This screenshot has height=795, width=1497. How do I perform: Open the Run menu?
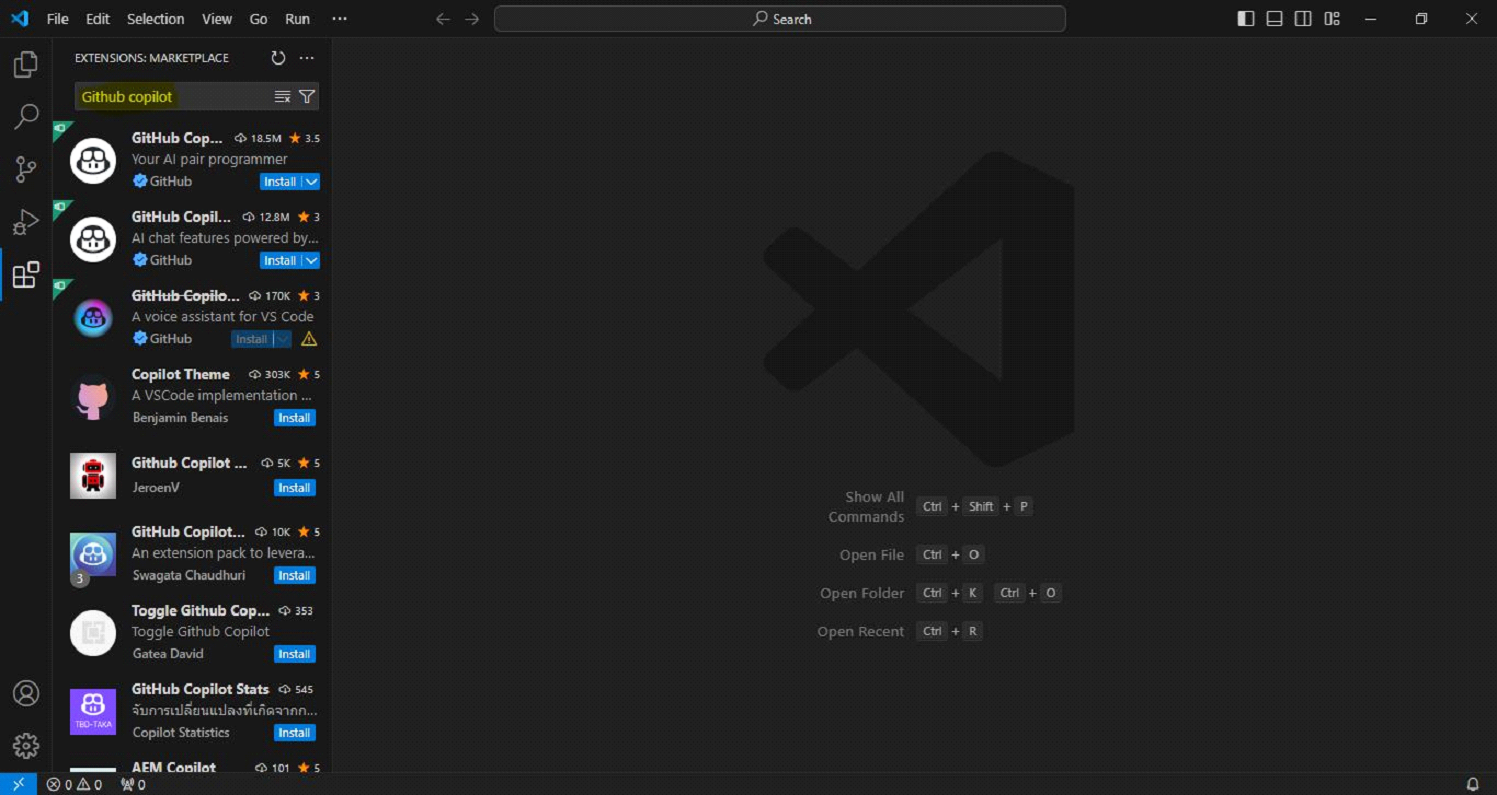click(297, 19)
